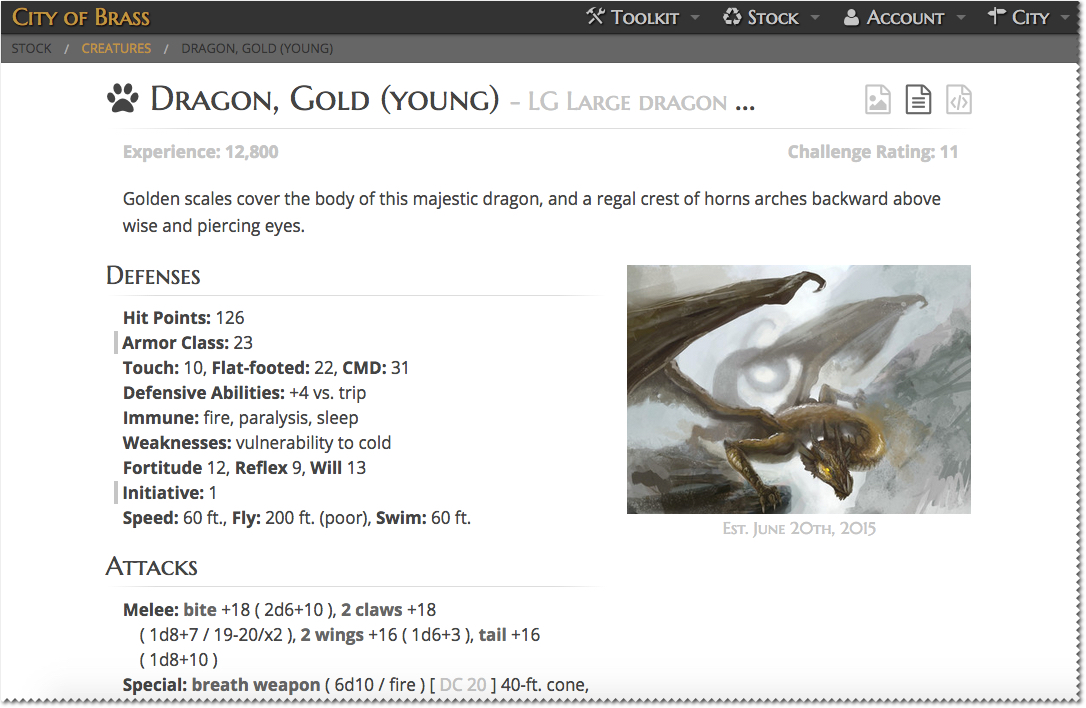Click the bite attack link
The image size is (1086, 708).
pos(200,610)
